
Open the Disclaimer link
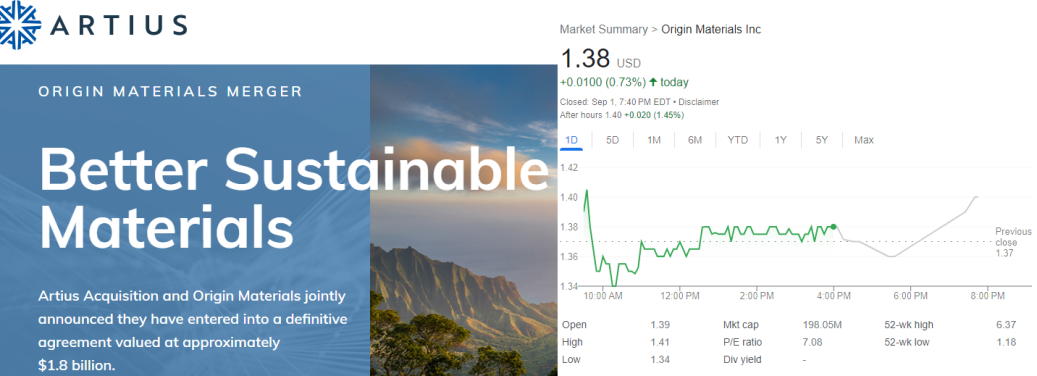coord(698,102)
